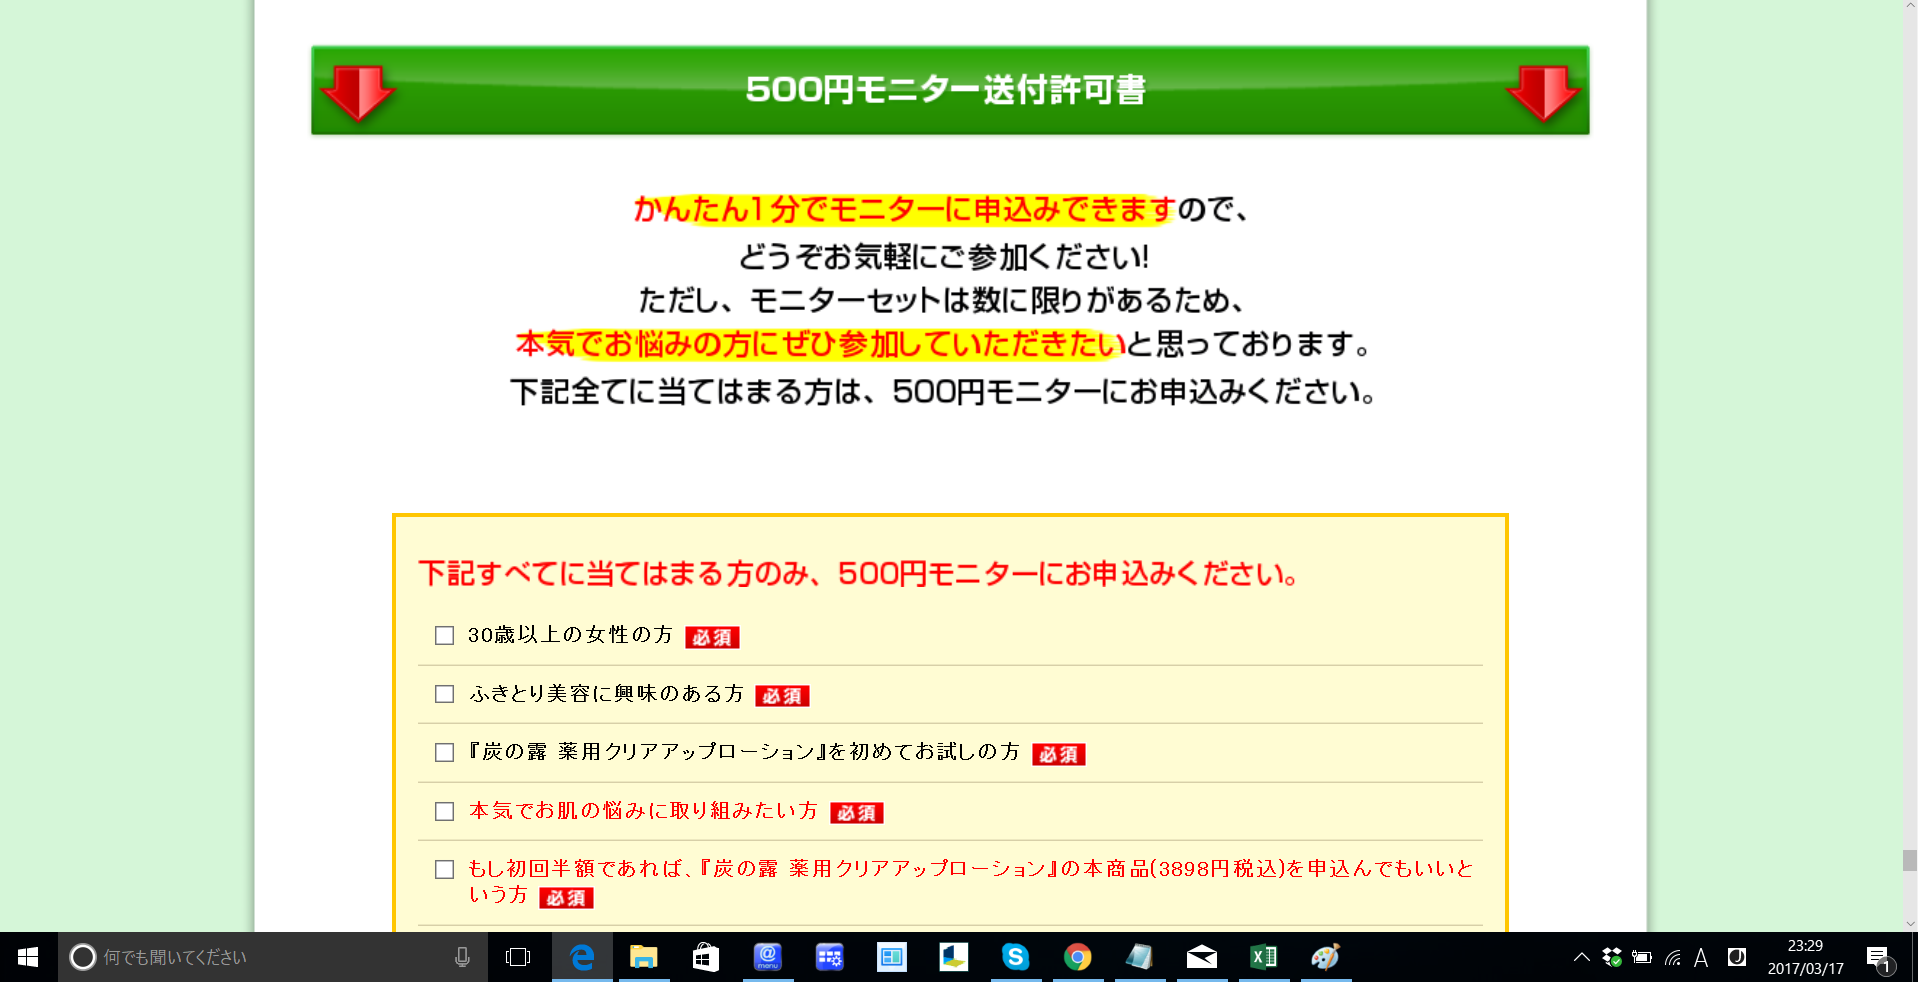Open the blue-yellow sail icon app
This screenshot has height=982, width=1918.
click(x=953, y=957)
